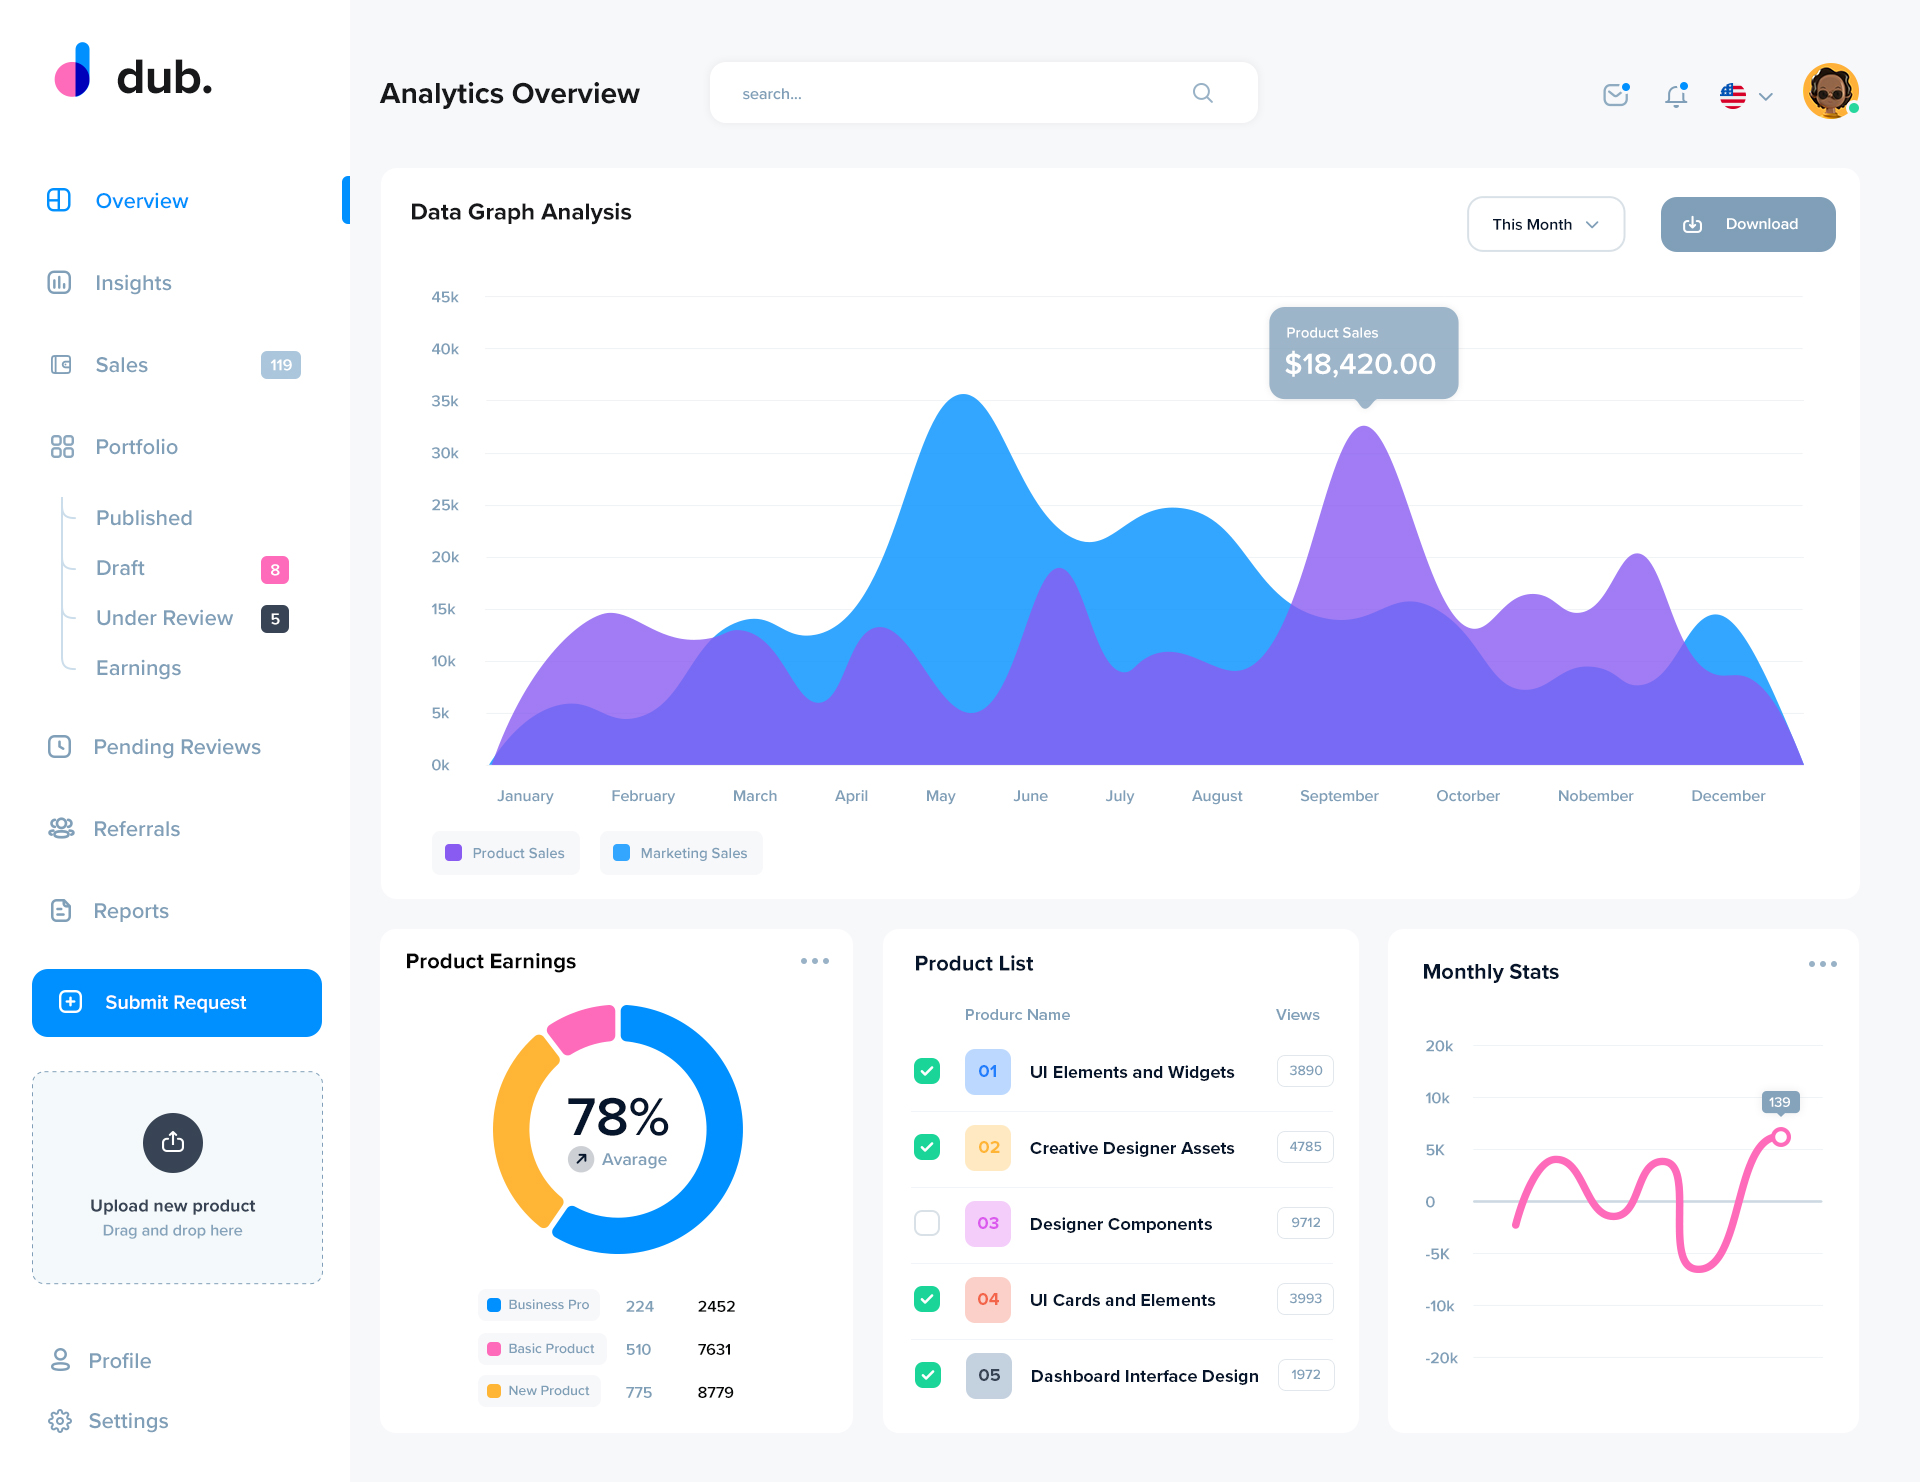The width and height of the screenshot is (1920, 1482).
Task: Uncheck UI Elements and Widgets checkbox
Action: [x=927, y=1071]
